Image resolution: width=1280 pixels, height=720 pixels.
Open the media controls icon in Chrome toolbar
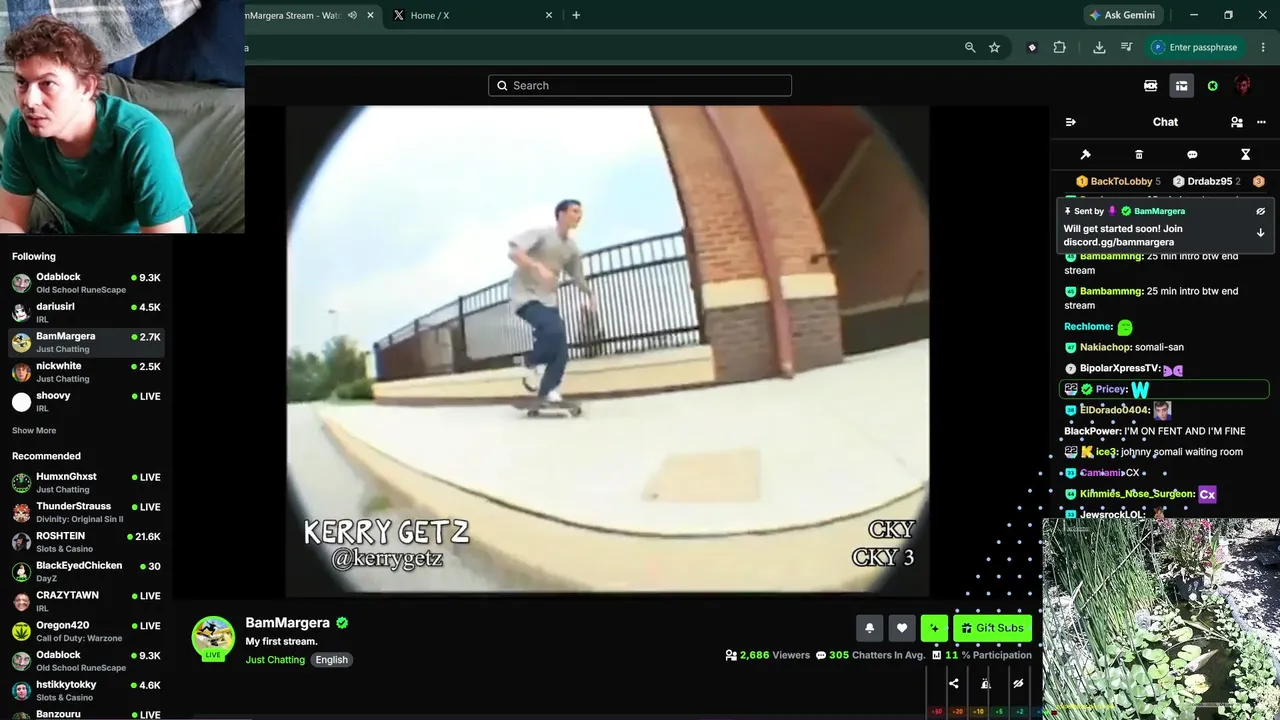point(1127,47)
